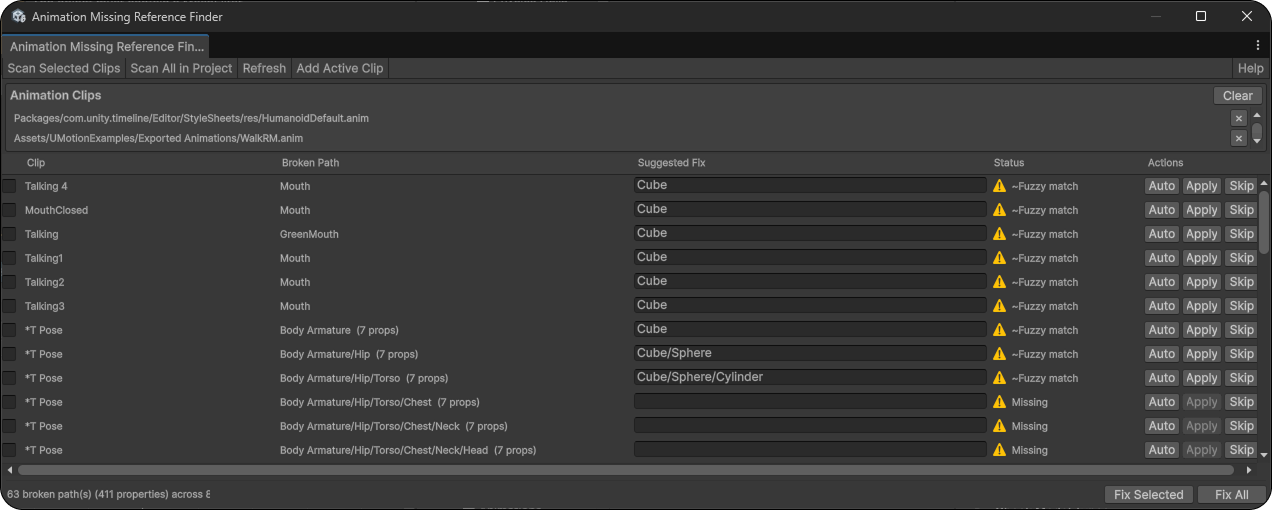Click Auto for the Talking1 row

click(x=1162, y=258)
